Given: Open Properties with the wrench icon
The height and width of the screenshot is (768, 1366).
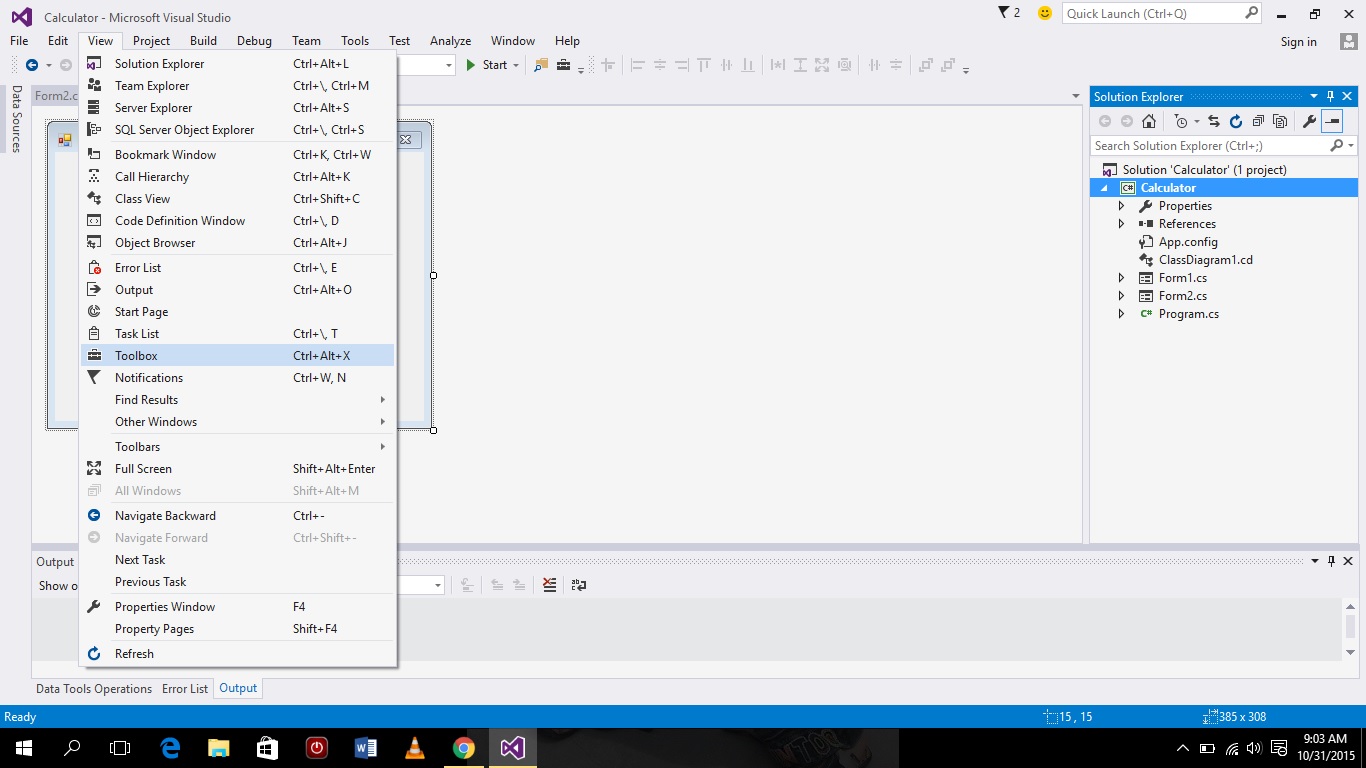Looking at the screenshot, I should click(1310, 121).
